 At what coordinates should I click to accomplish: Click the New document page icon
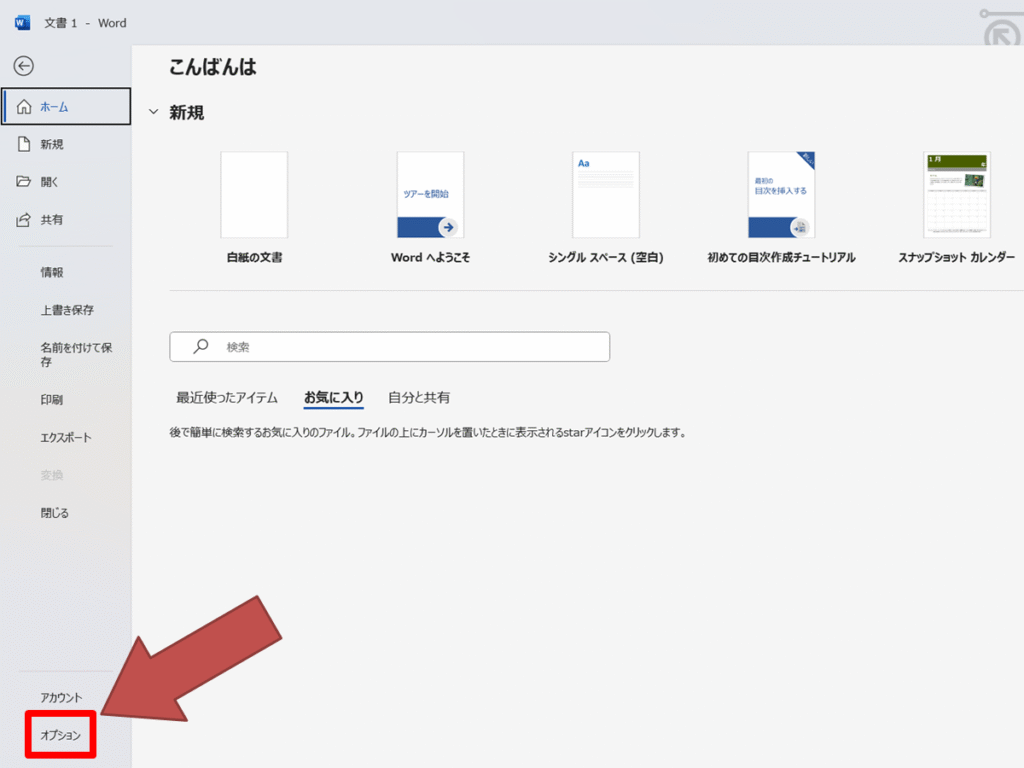(24, 144)
